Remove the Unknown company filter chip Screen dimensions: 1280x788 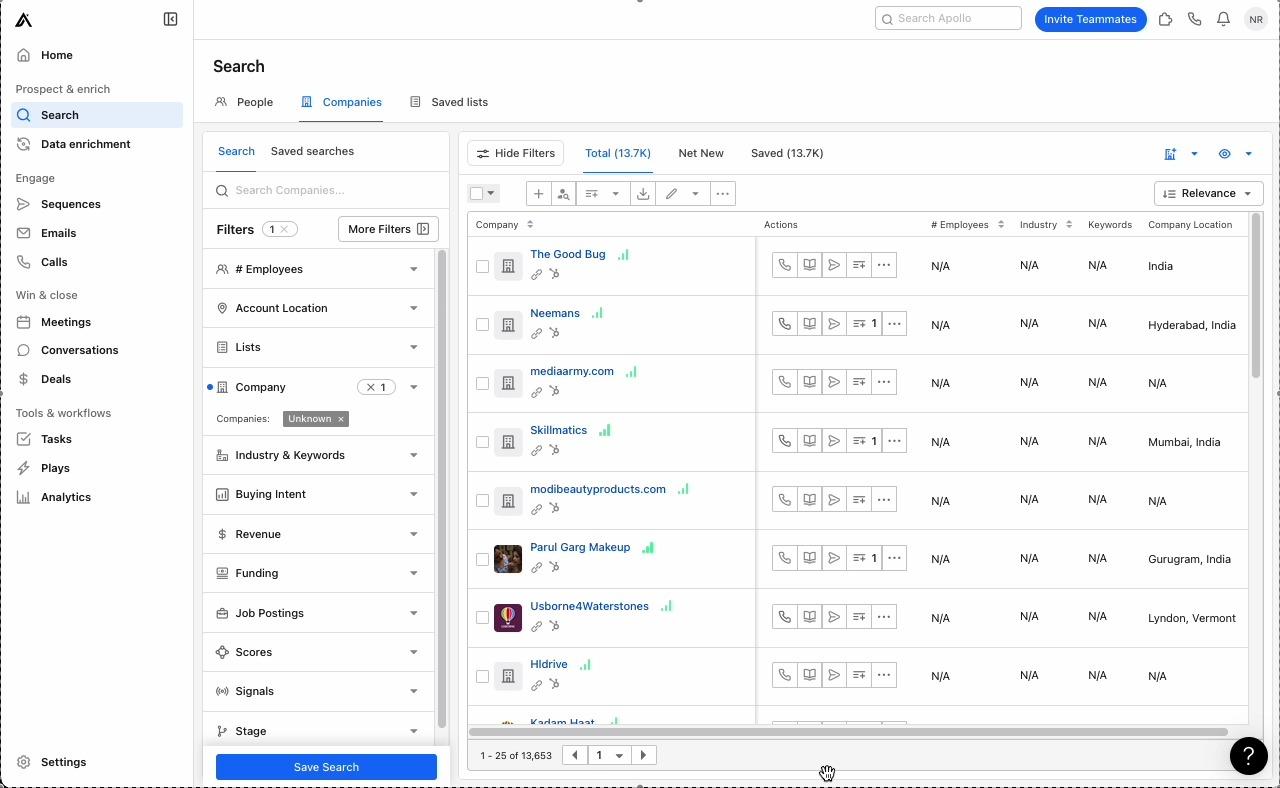341,419
